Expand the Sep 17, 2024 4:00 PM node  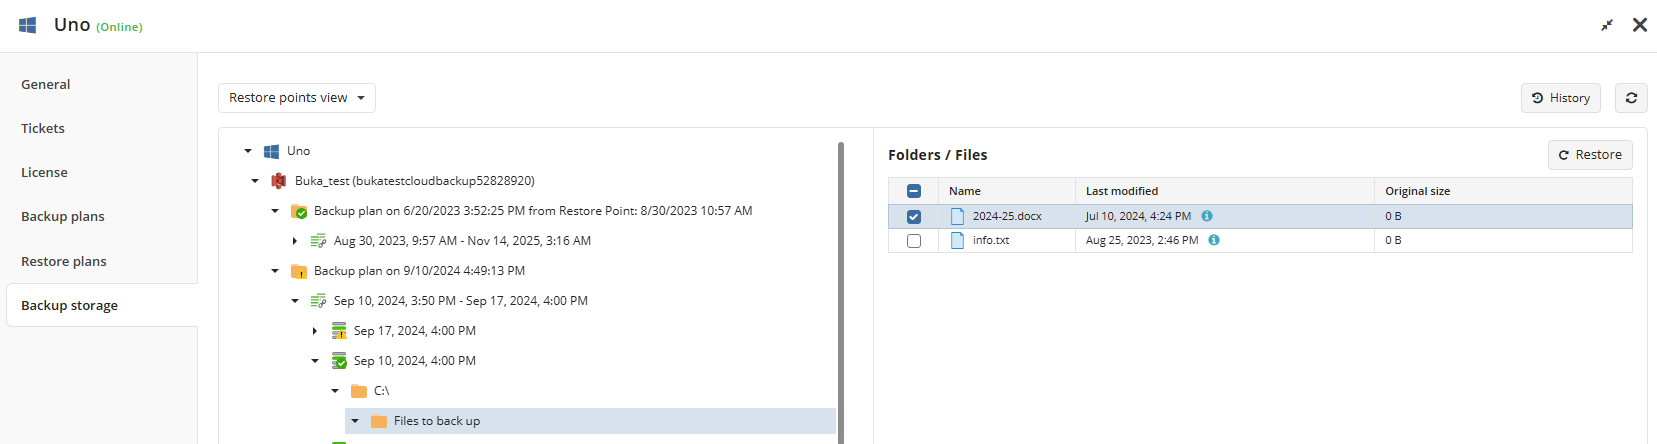(x=315, y=331)
